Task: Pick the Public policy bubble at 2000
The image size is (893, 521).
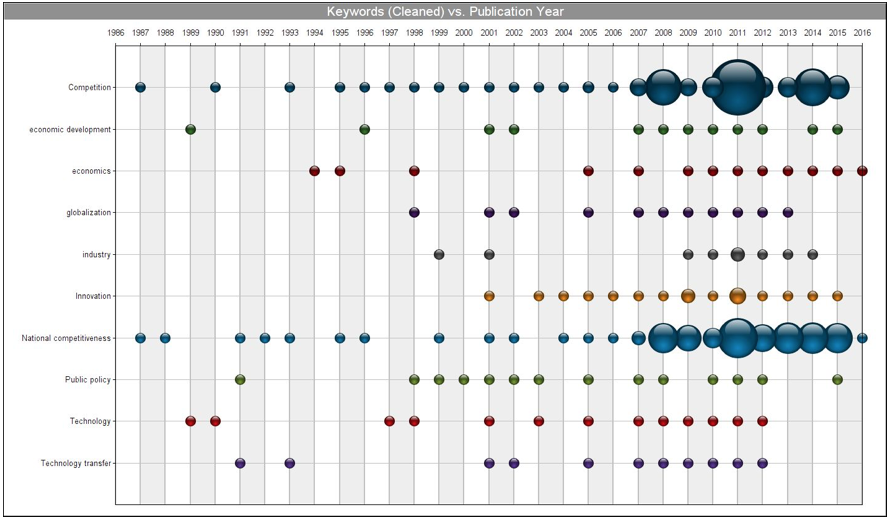Action: pyautogui.click(x=464, y=379)
